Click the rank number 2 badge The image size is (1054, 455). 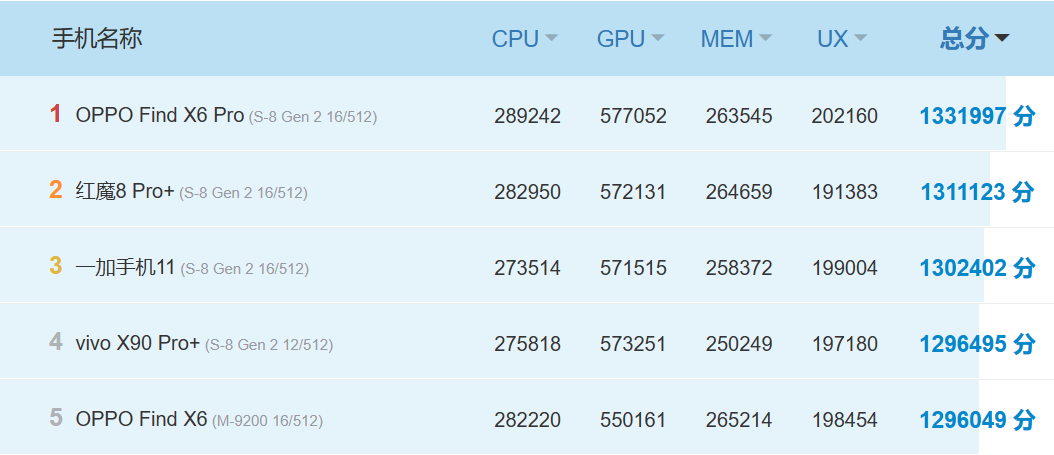[56, 190]
